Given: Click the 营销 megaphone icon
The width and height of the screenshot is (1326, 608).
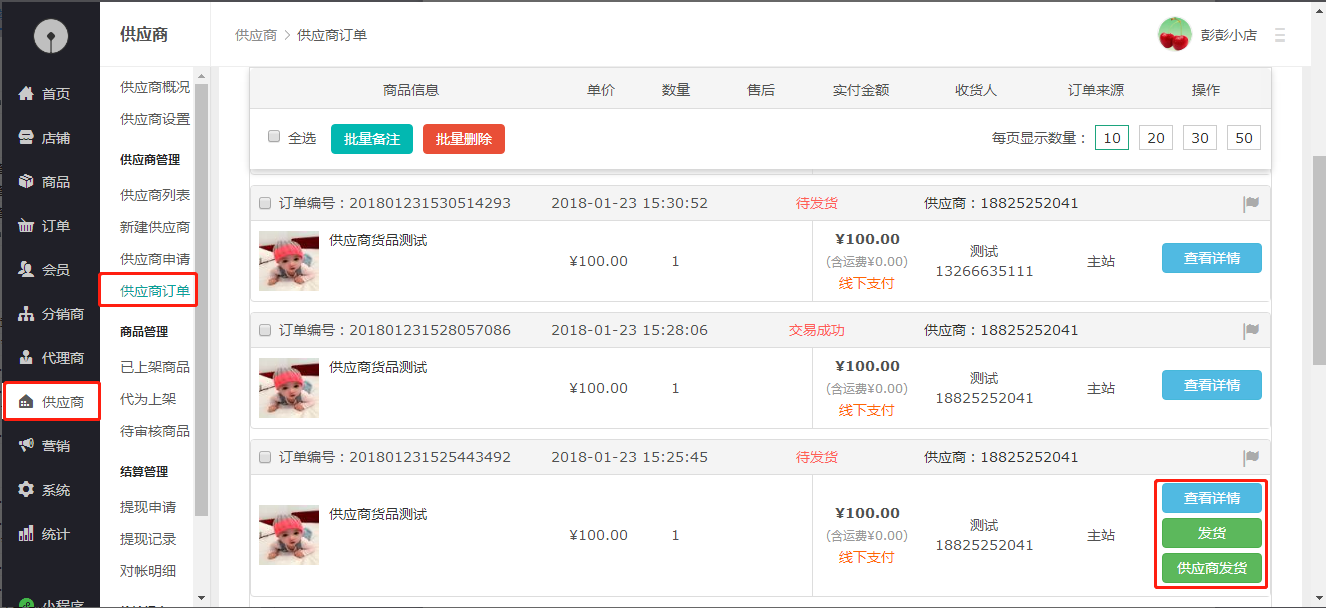Looking at the screenshot, I should [x=27, y=446].
